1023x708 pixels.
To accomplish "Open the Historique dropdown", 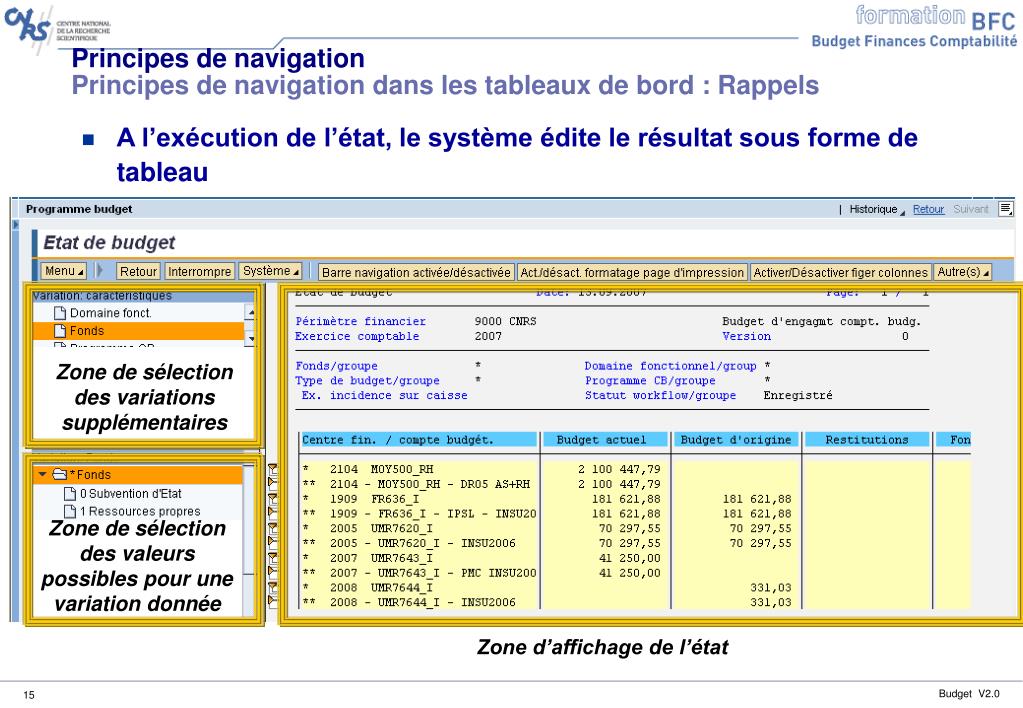I will click(876, 209).
